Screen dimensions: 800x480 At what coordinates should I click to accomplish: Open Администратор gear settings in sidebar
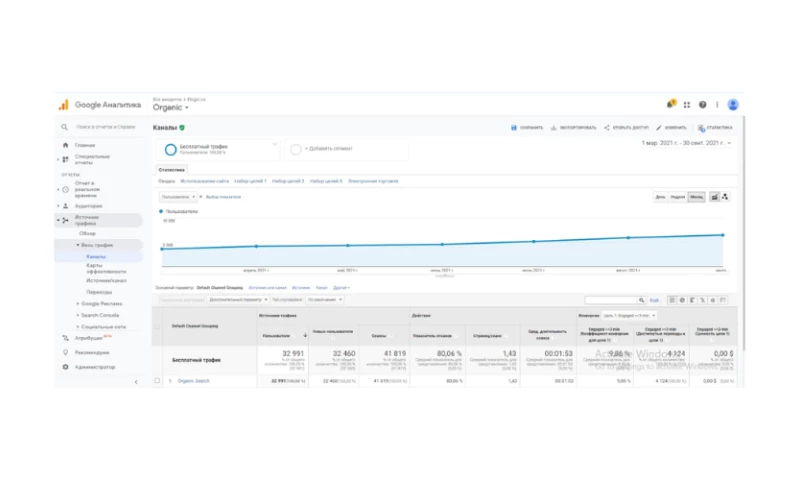click(x=65, y=367)
